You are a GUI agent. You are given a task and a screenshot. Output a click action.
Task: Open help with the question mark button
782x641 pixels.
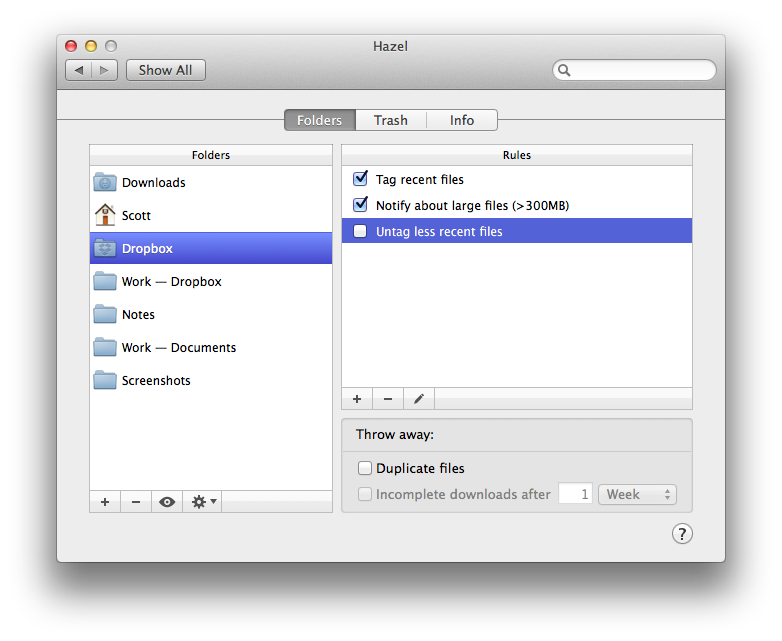coord(682,534)
